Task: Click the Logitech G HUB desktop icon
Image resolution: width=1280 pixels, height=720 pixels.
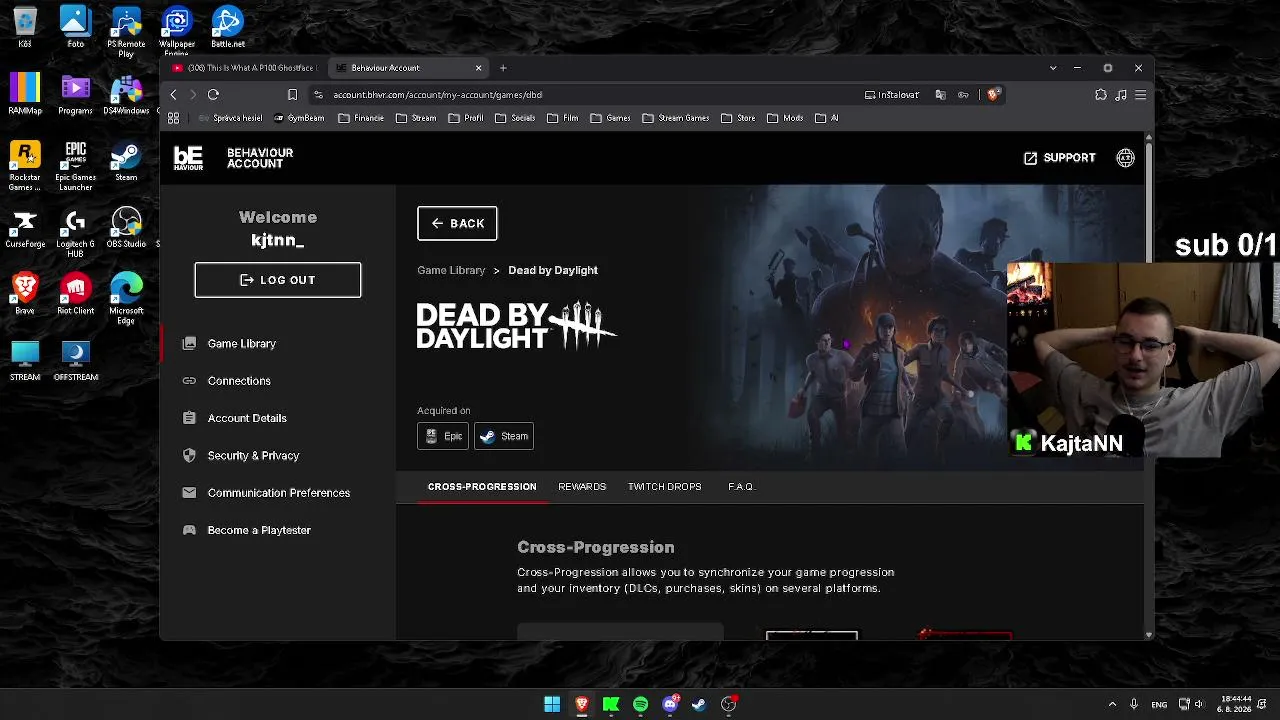Action: pos(76,234)
